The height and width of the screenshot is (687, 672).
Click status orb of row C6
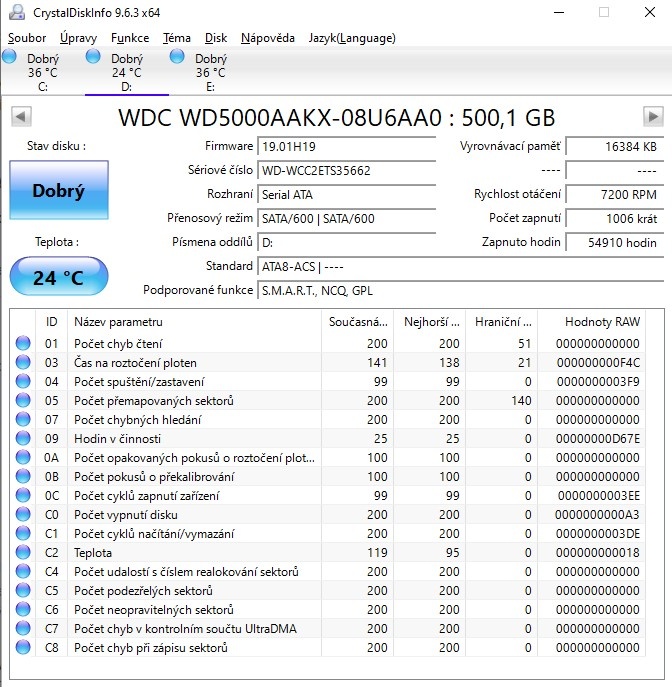[23, 609]
